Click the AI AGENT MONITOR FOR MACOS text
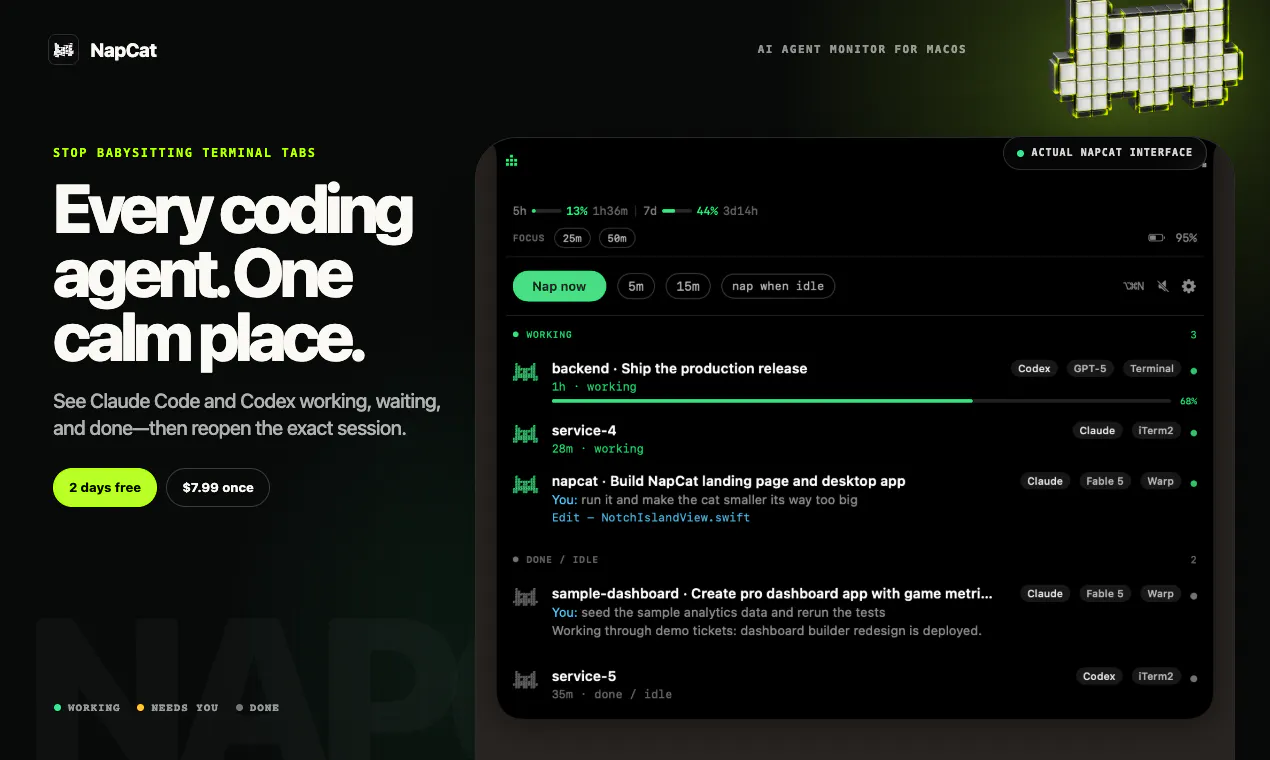1270x760 pixels. tap(862, 49)
